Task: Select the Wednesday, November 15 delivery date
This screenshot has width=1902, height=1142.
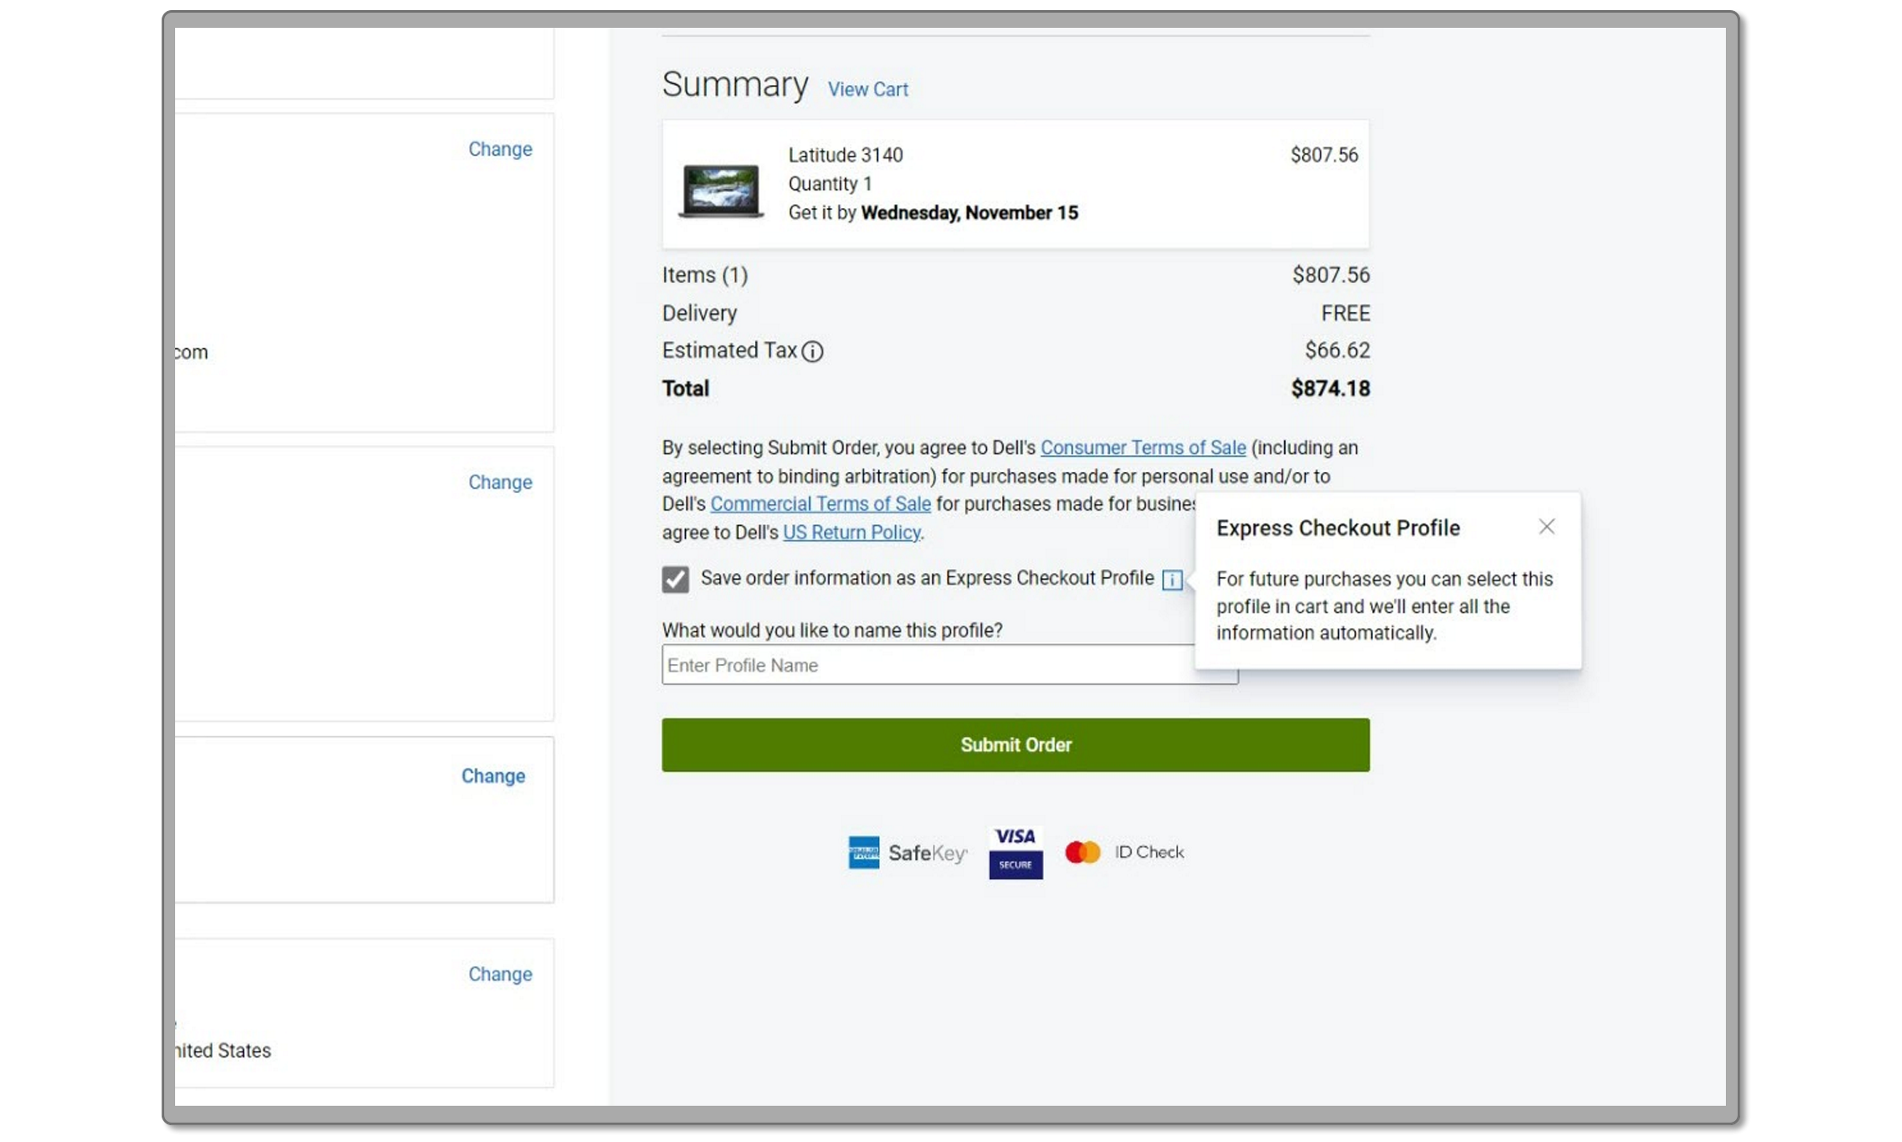Action: point(969,213)
